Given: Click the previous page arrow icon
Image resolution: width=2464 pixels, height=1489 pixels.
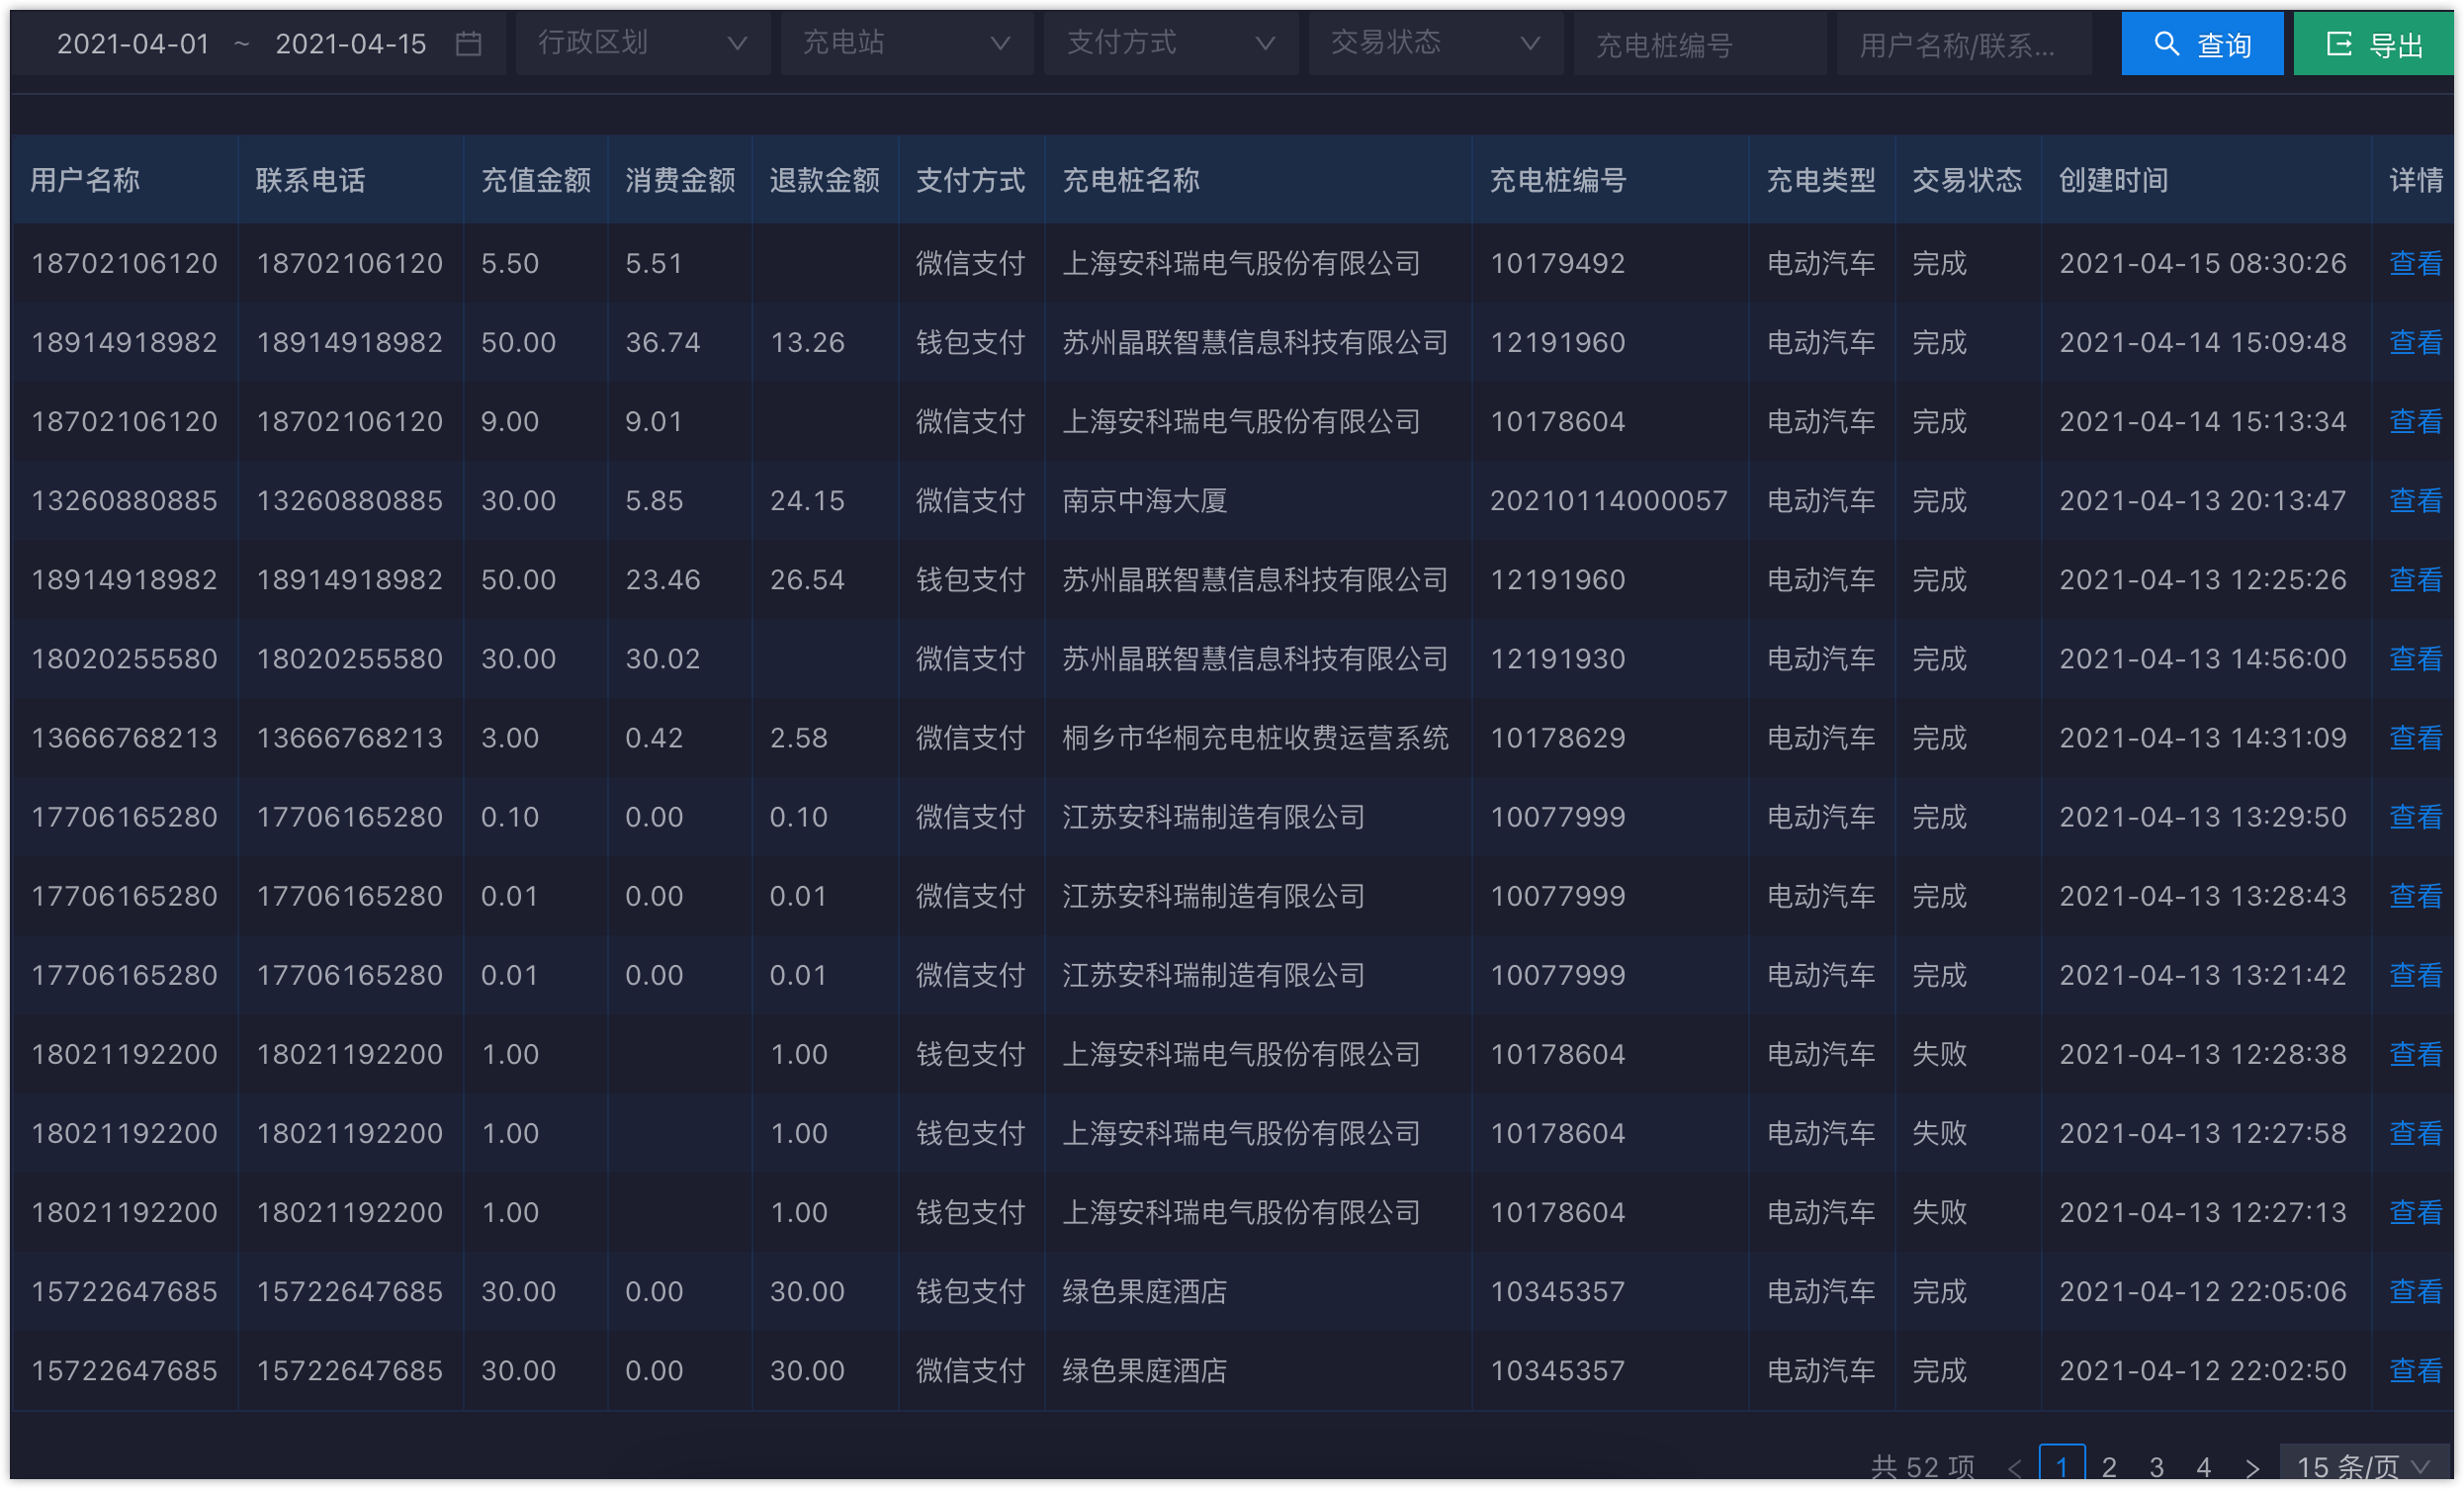Looking at the screenshot, I should pos(2014,1467).
